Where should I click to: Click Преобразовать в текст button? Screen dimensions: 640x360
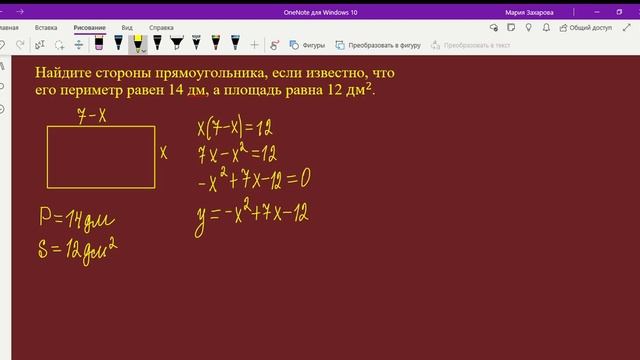click(471, 45)
